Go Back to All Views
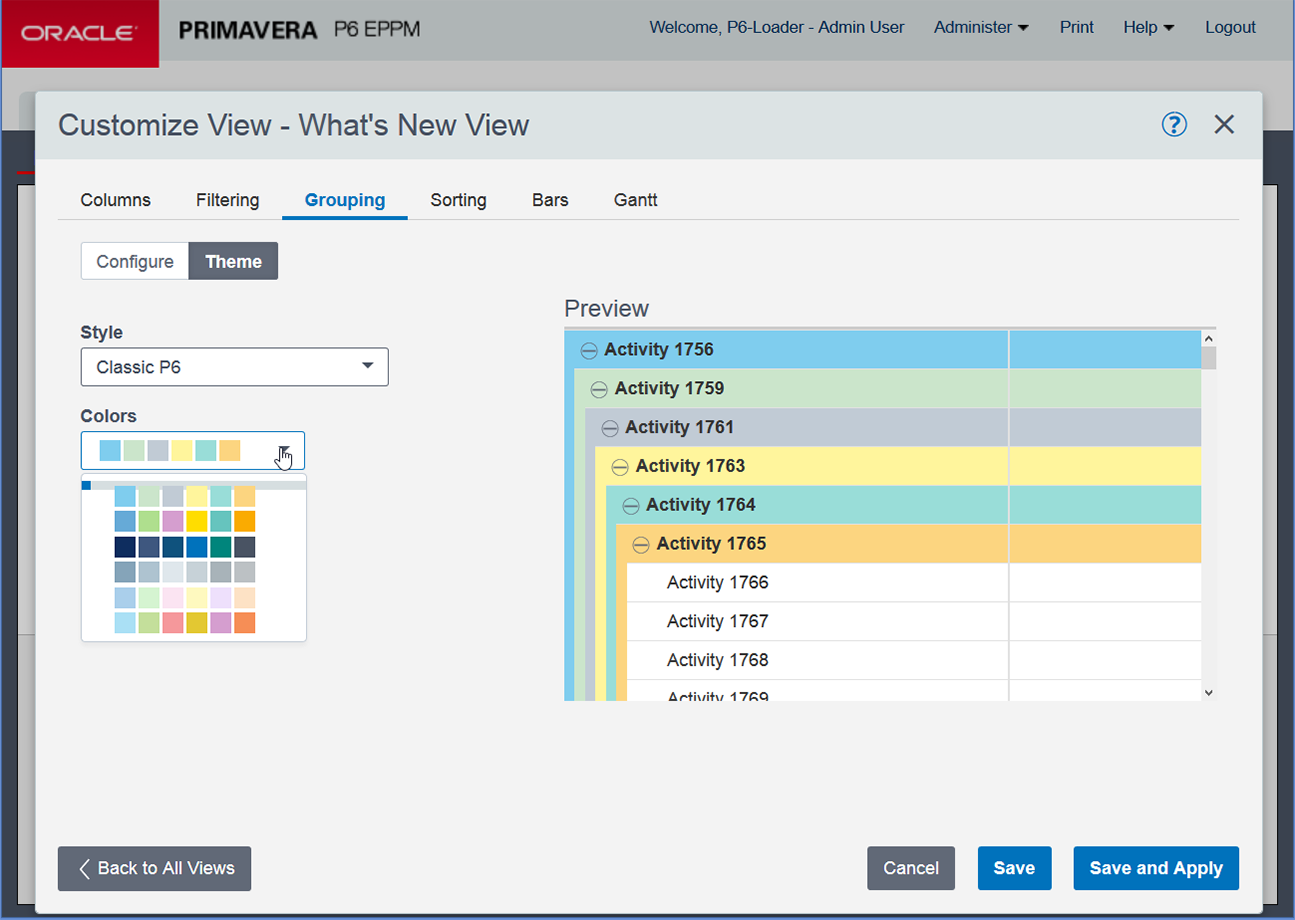 click(x=154, y=868)
